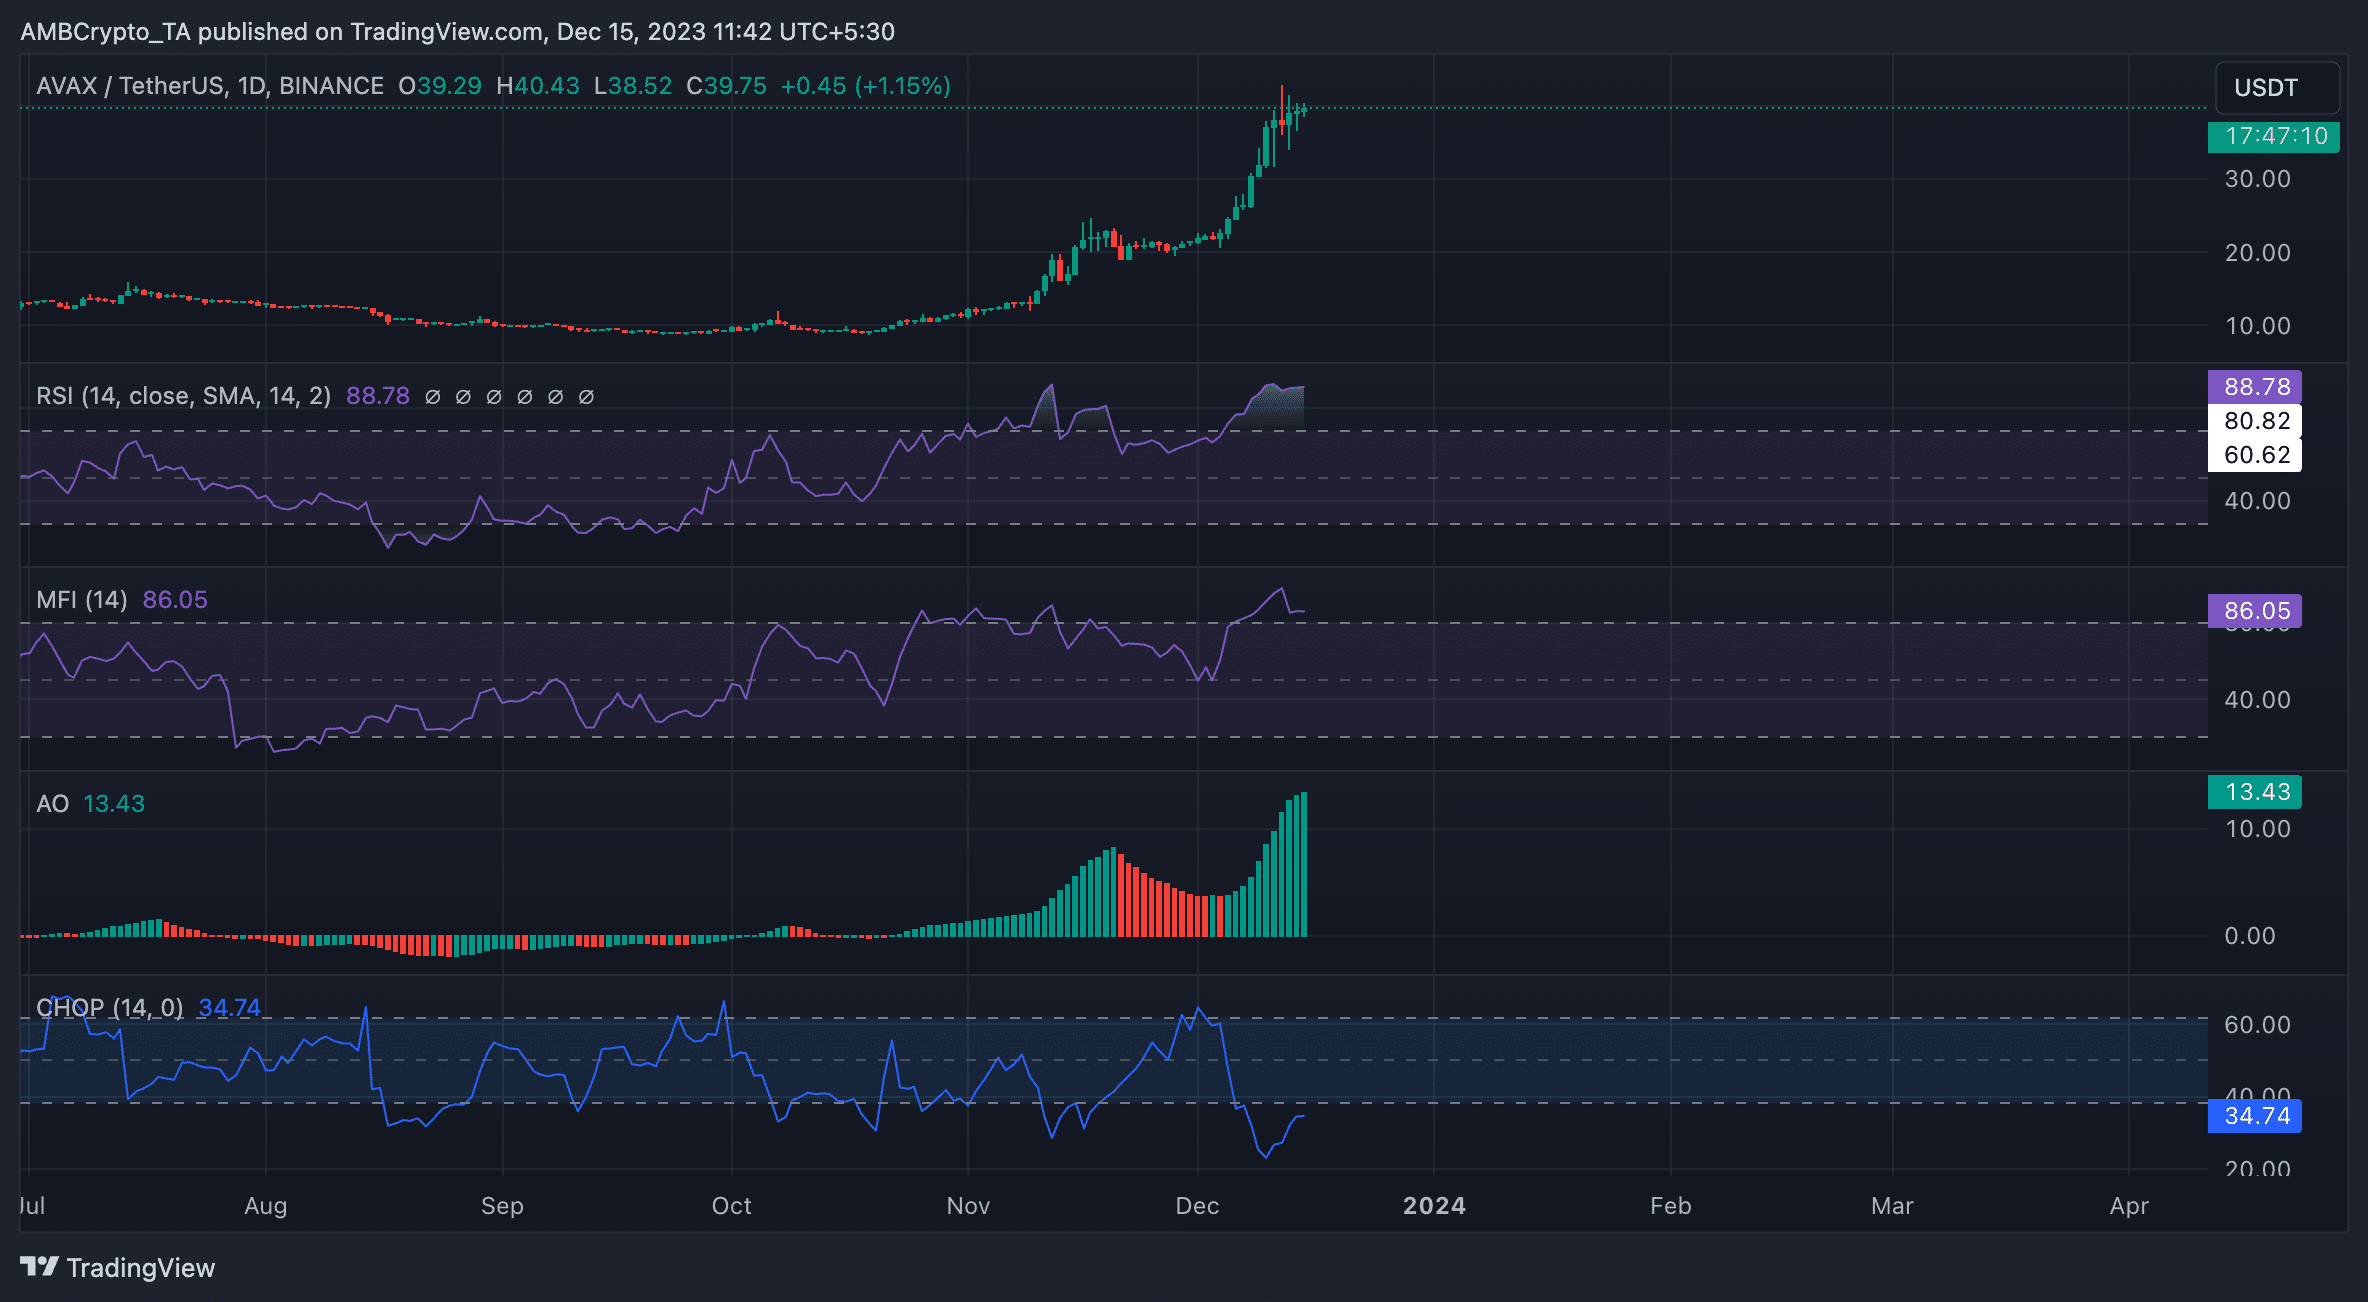Click the C39.75 close price value
Image resolution: width=2368 pixels, height=1302 pixels.
pos(727,86)
